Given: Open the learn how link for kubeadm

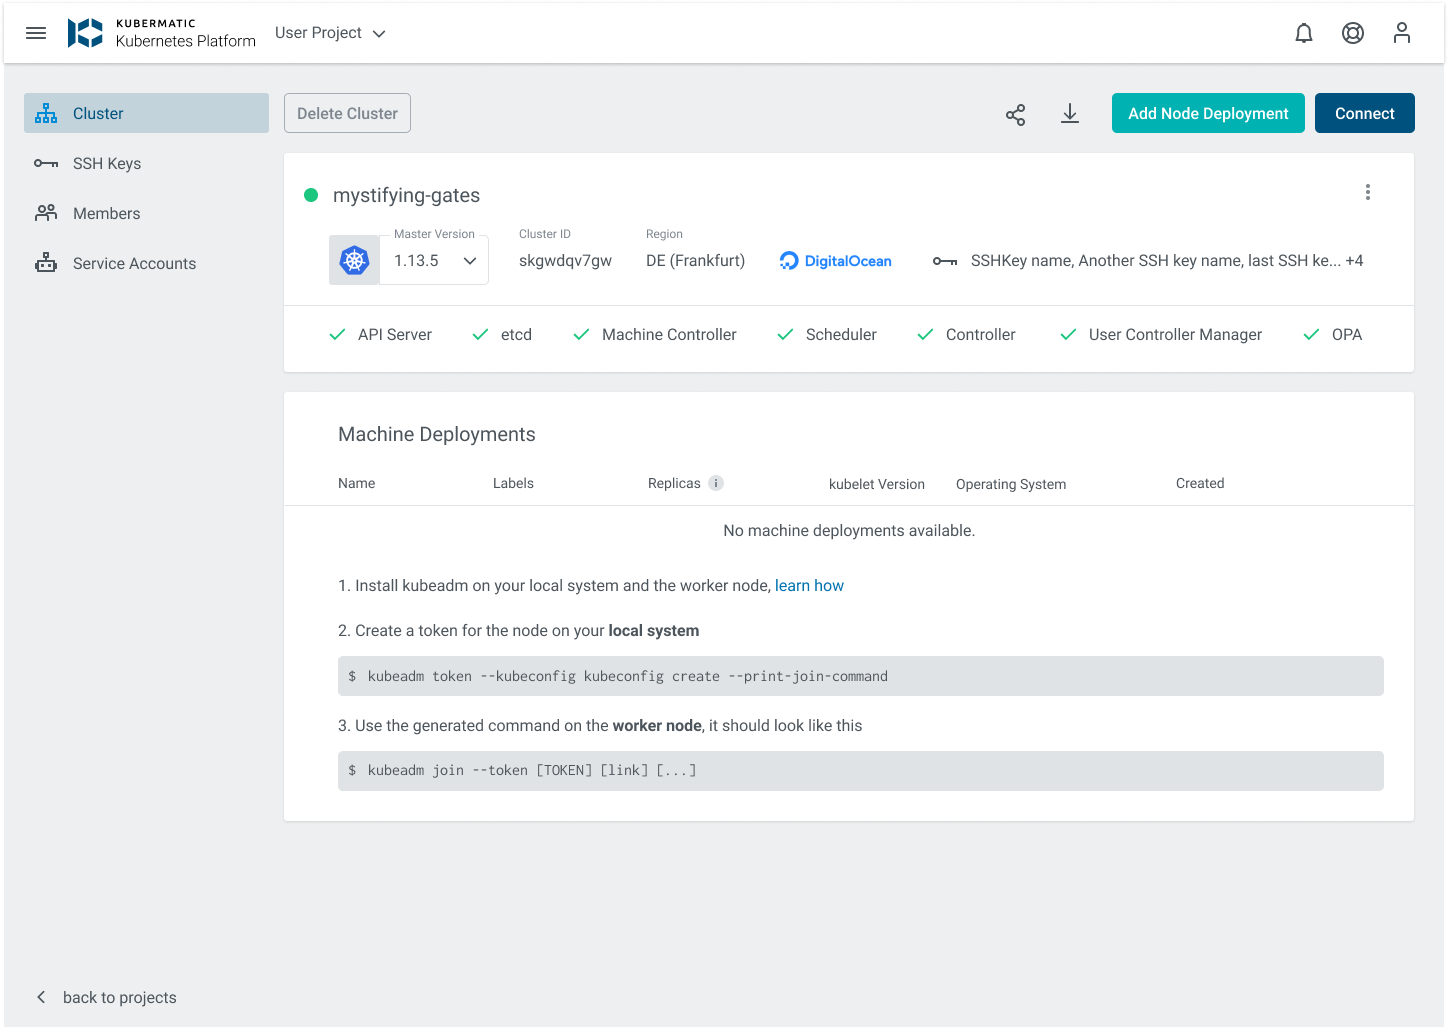Looking at the screenshot, I should [x=809, y=585].
